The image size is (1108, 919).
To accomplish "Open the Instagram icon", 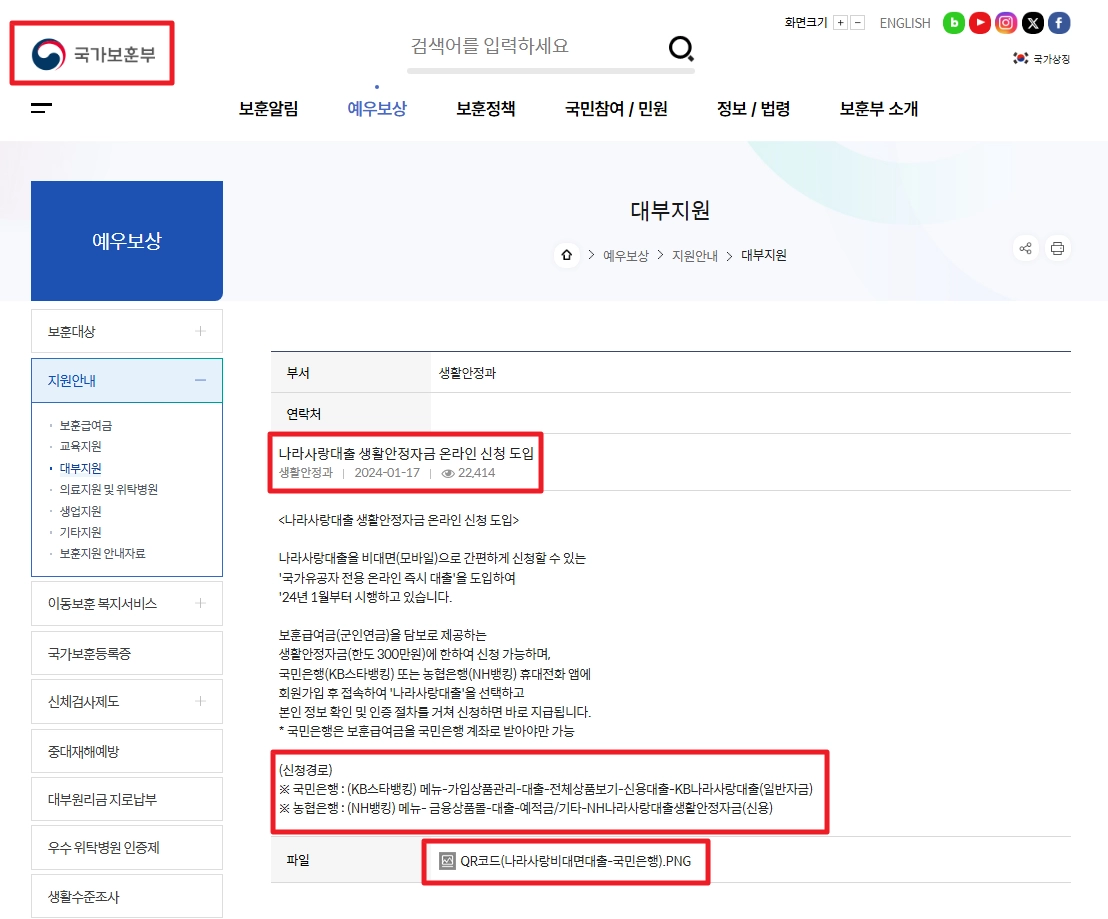I will click(1006, 23).
